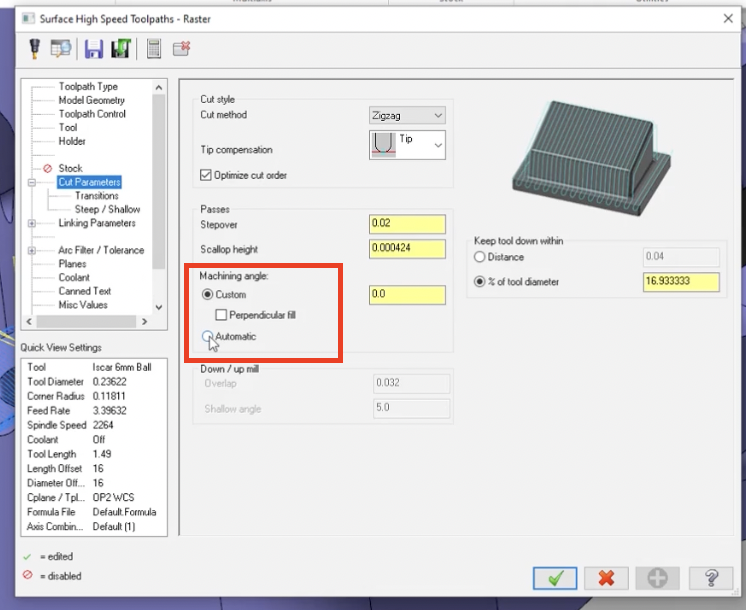Select the disabled Stock page
The height and width of the screenshot is (610, 746).
[x=70, y=168]
